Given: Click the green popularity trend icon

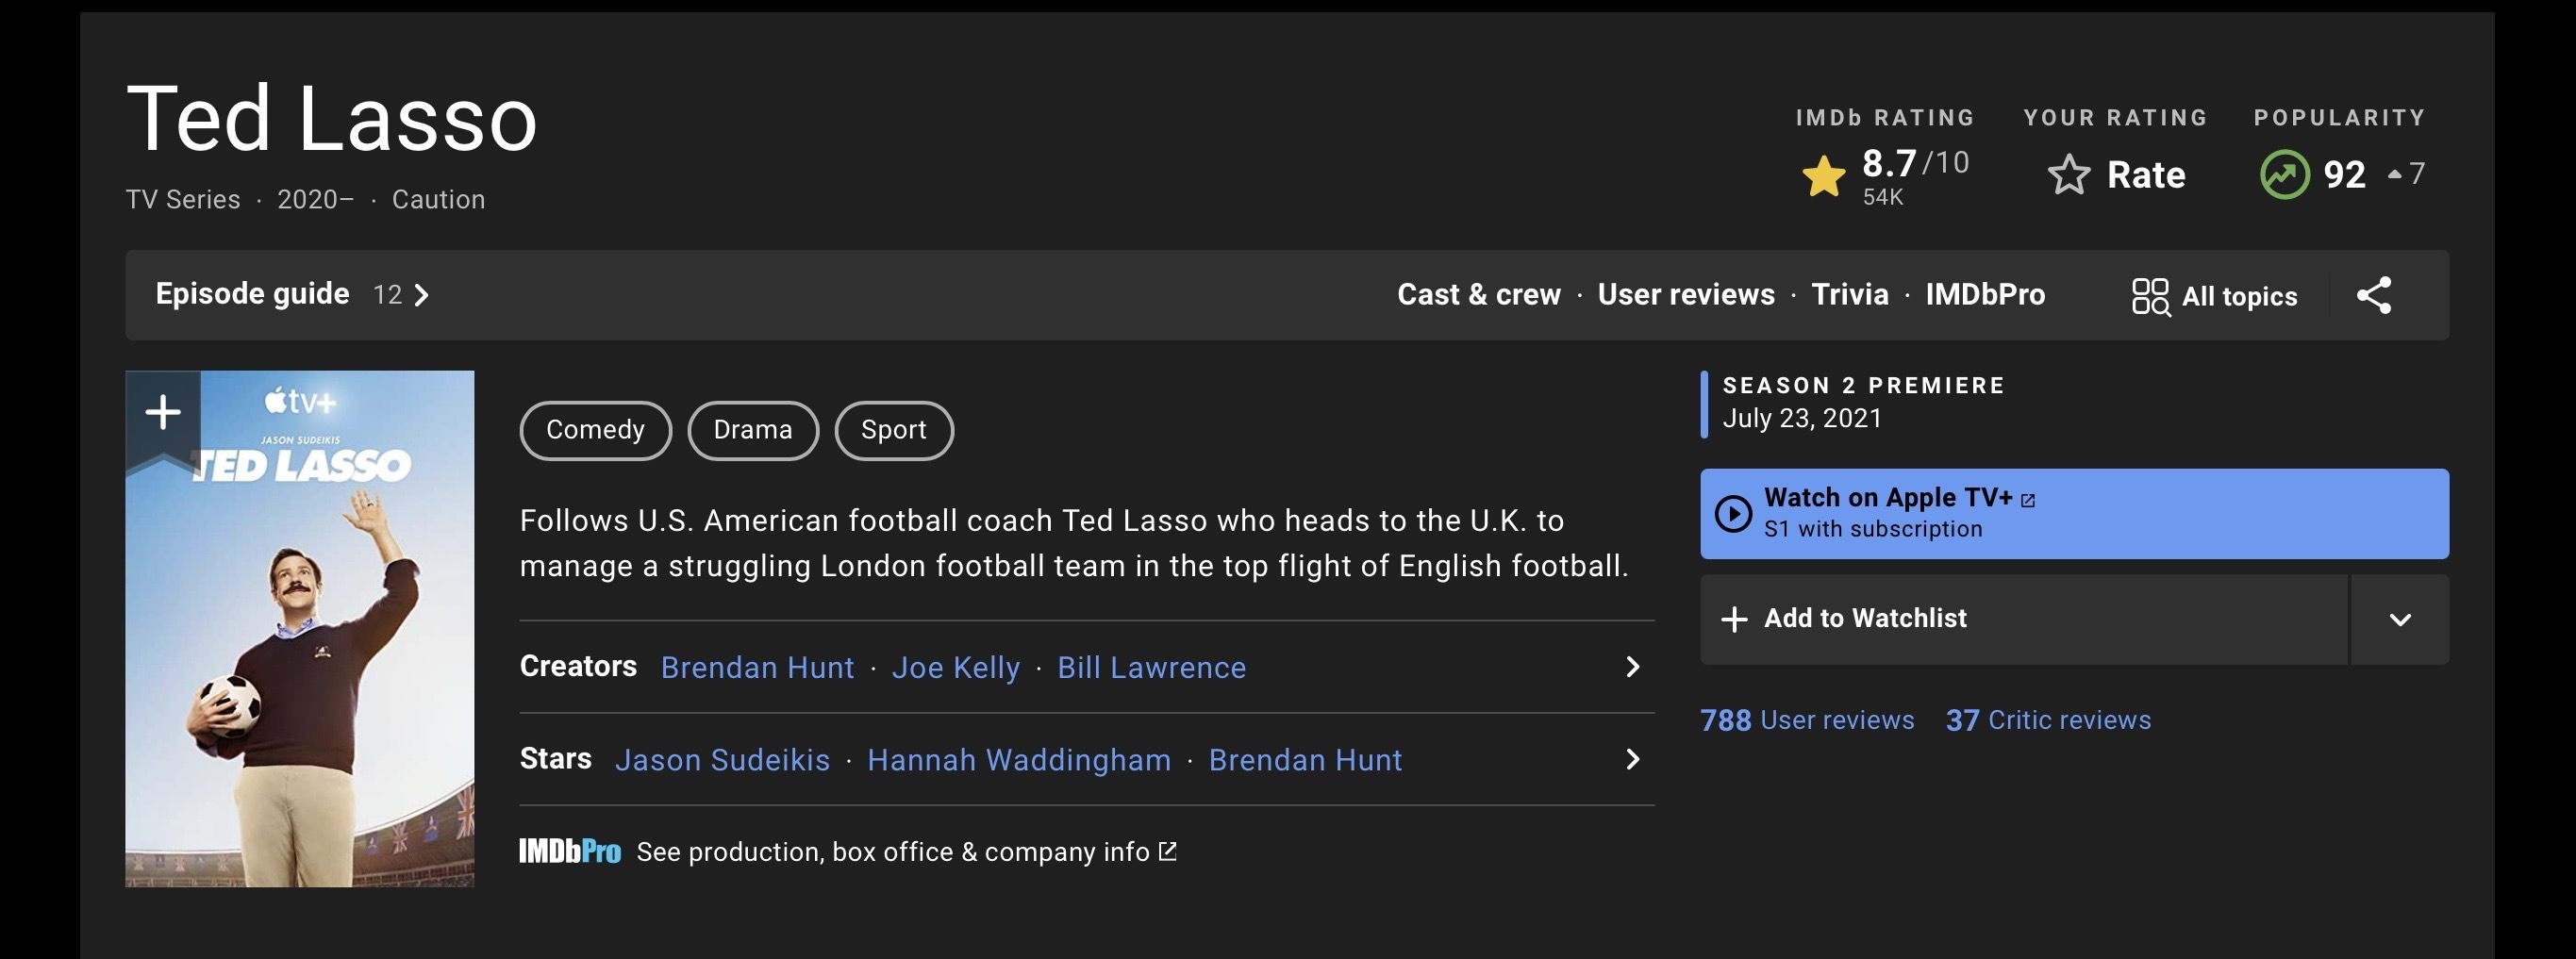Looking at the screenshot, I should point(2284,175).
